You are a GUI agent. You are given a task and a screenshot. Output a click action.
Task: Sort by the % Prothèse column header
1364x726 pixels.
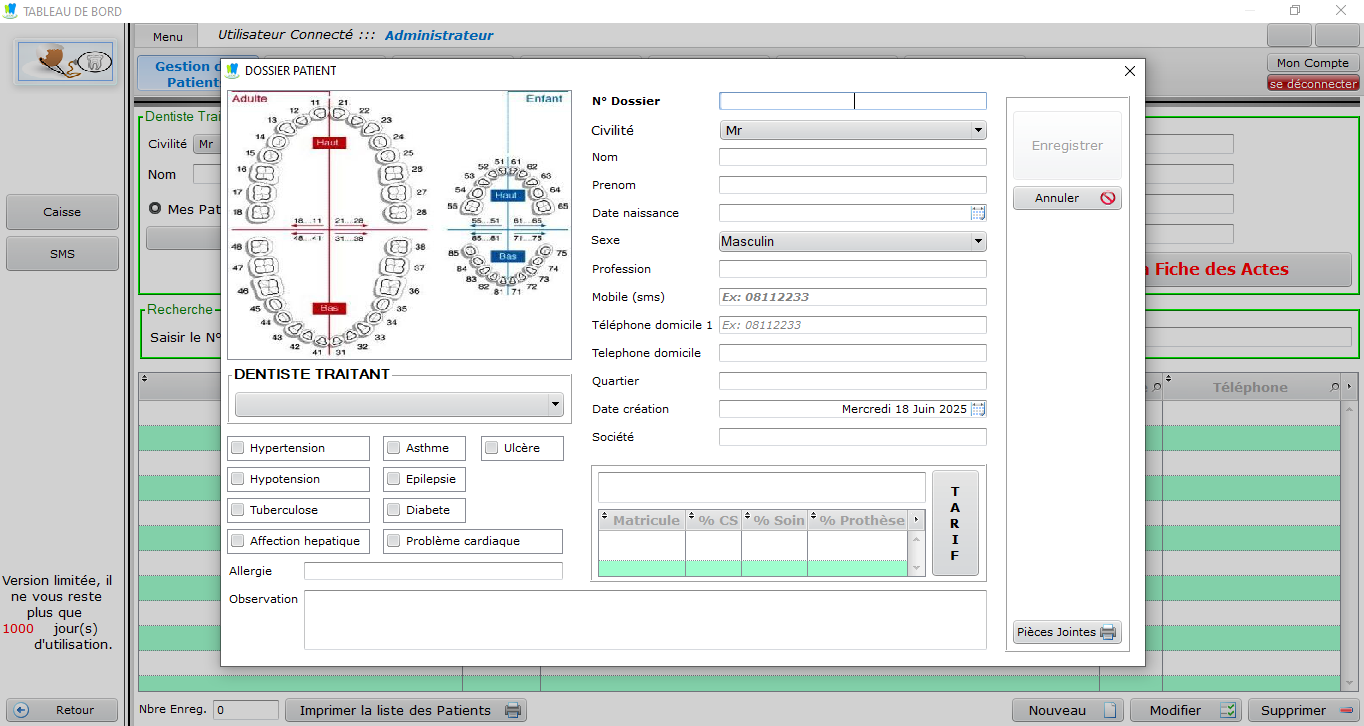tap(861, 520)
